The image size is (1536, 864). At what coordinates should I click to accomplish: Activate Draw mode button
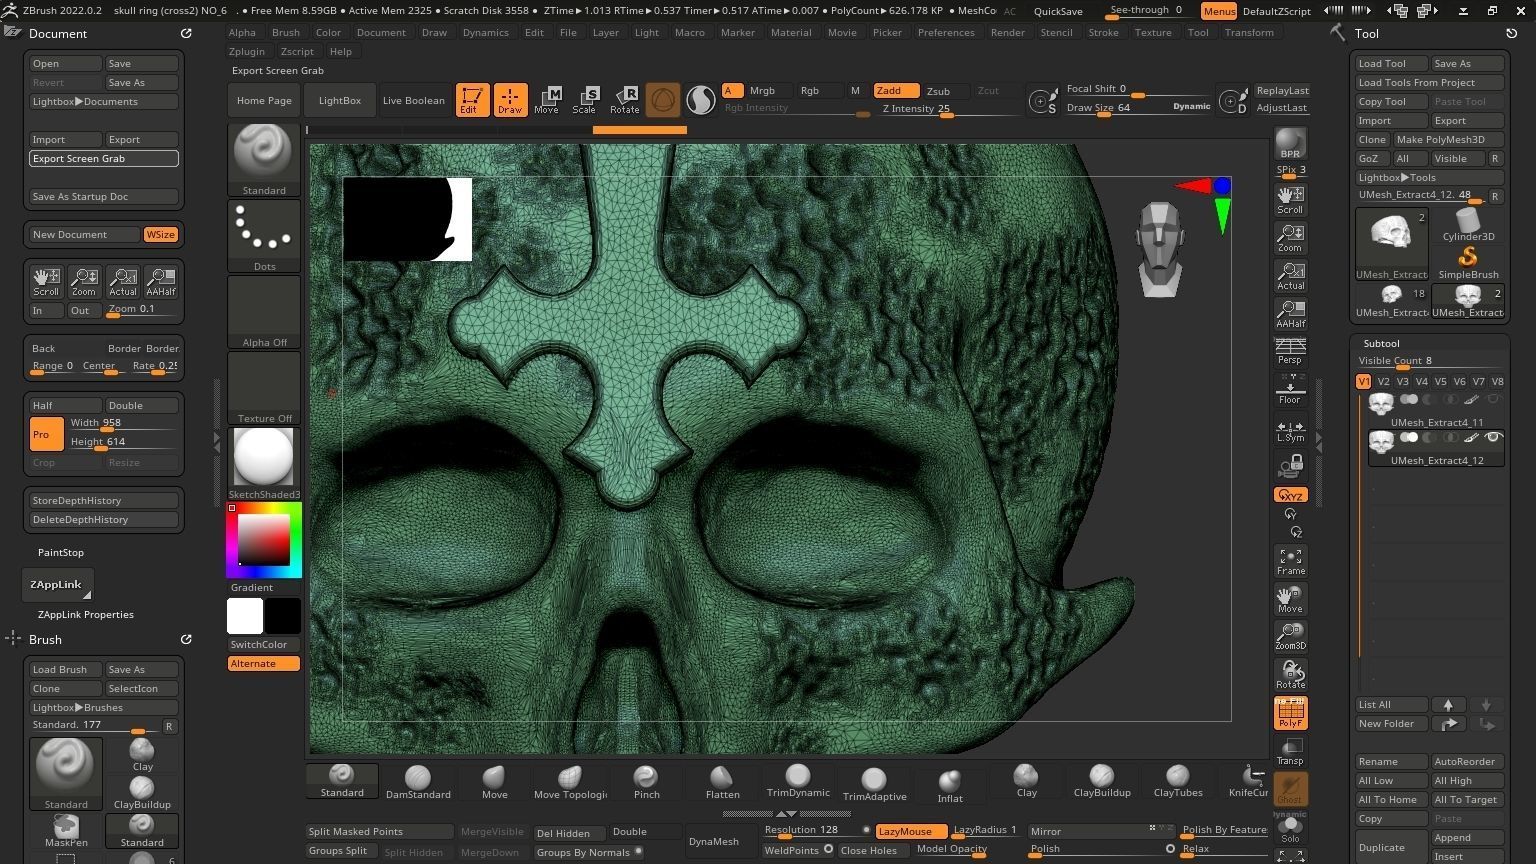coord(510,100)
